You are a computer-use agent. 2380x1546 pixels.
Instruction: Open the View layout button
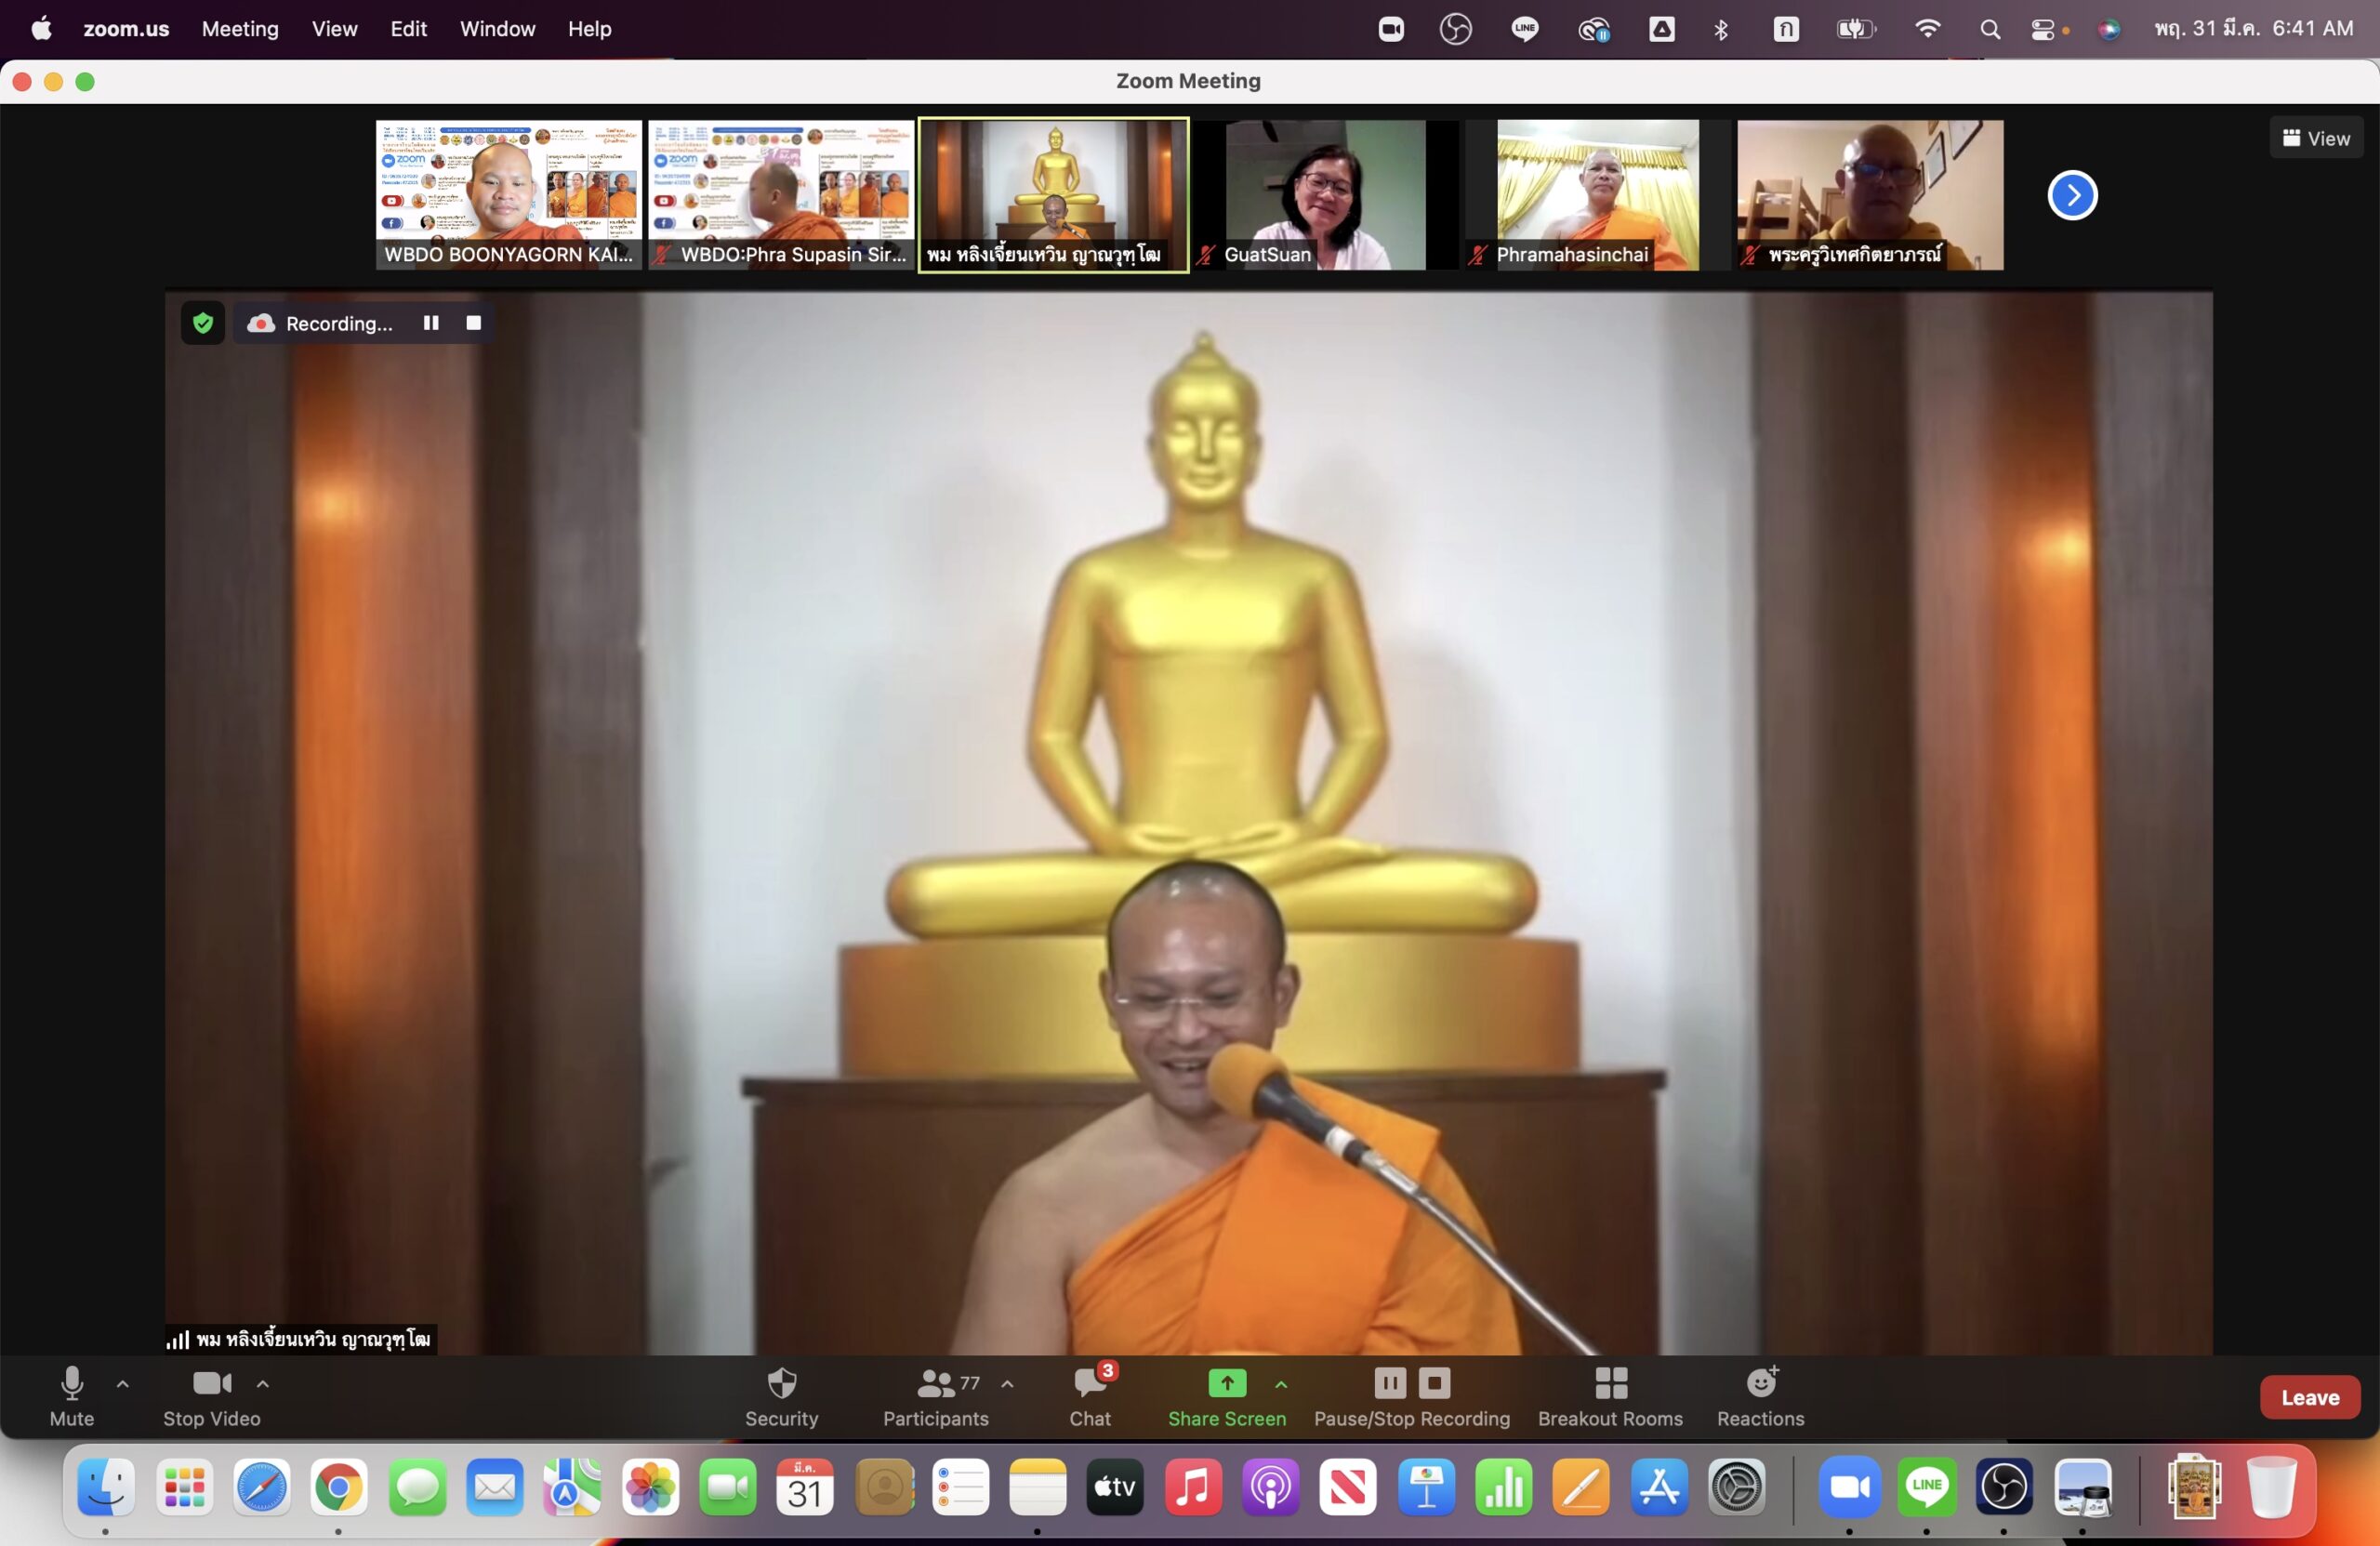click(2316, 138)
